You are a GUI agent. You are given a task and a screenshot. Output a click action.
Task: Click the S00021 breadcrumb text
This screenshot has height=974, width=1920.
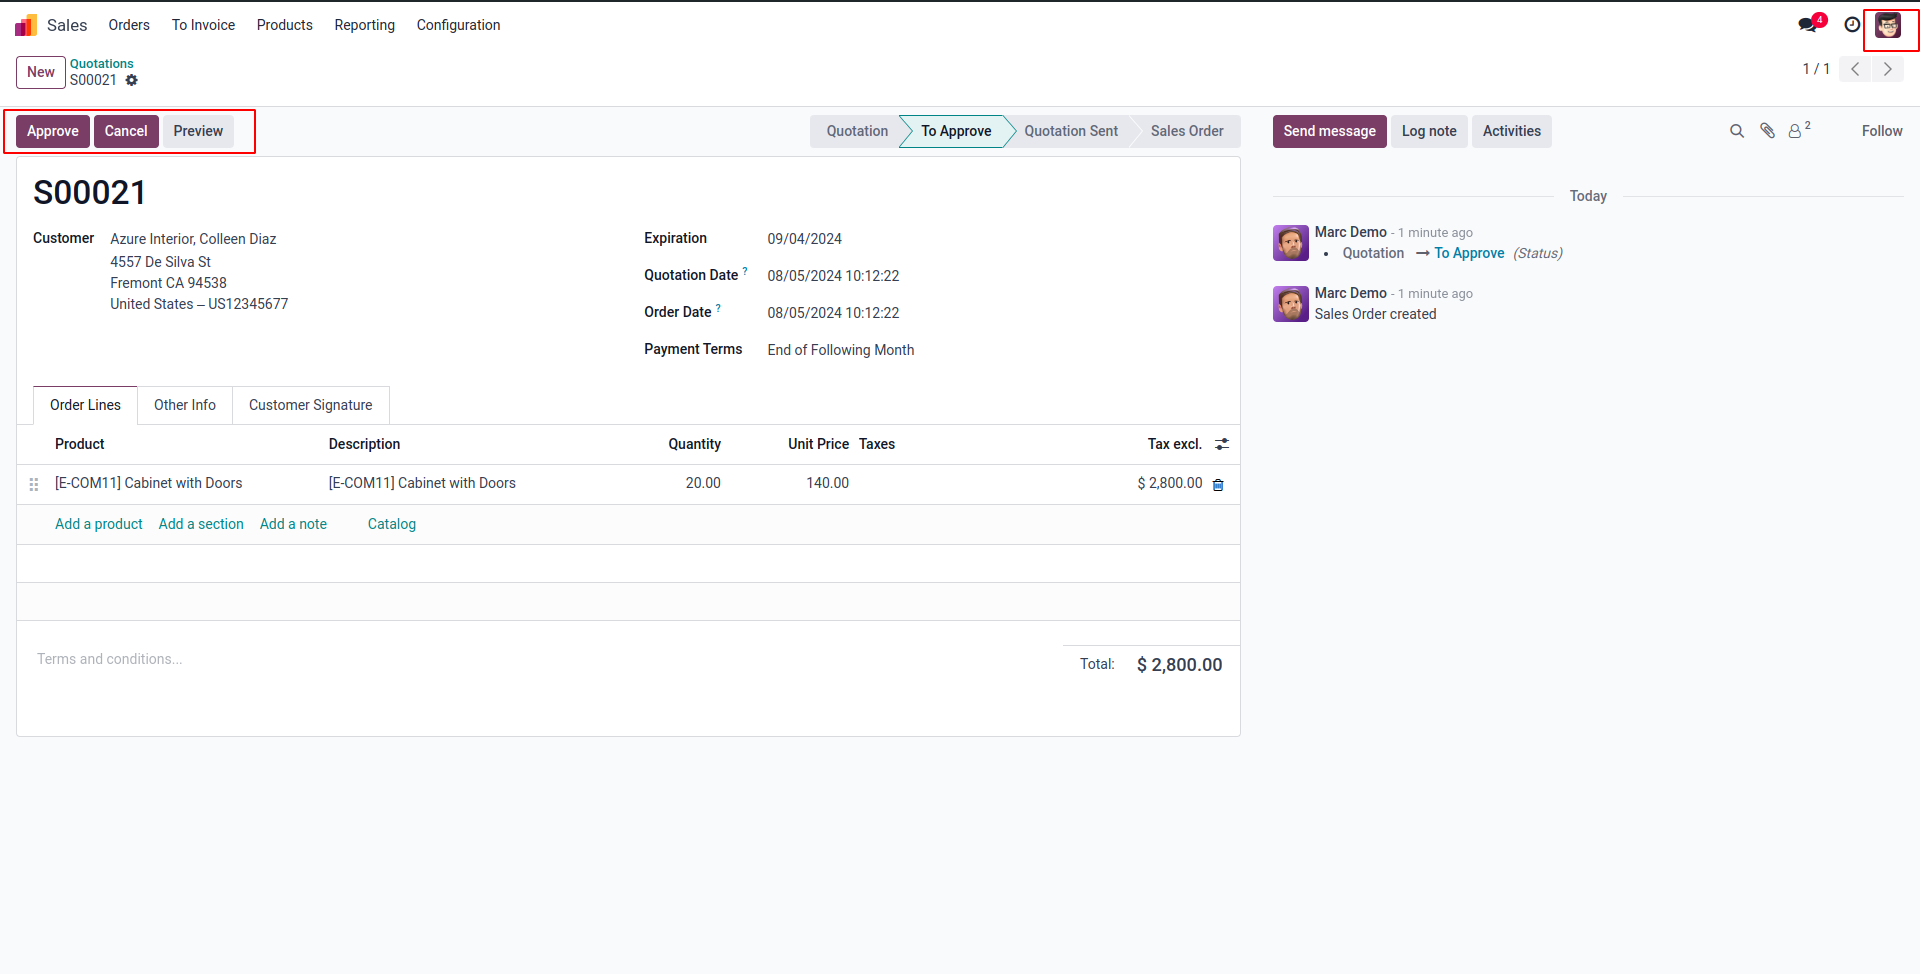(x=93, y=80)
